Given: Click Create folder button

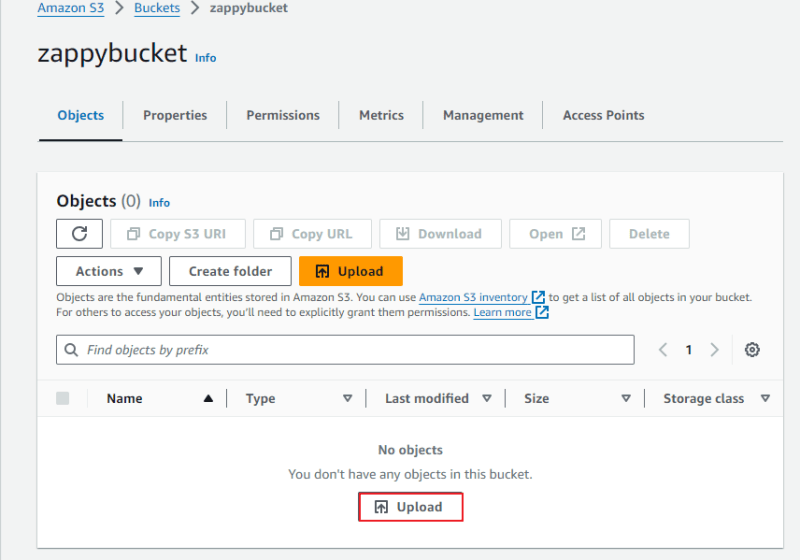Looking at the screenshot, I should point(230,271).
